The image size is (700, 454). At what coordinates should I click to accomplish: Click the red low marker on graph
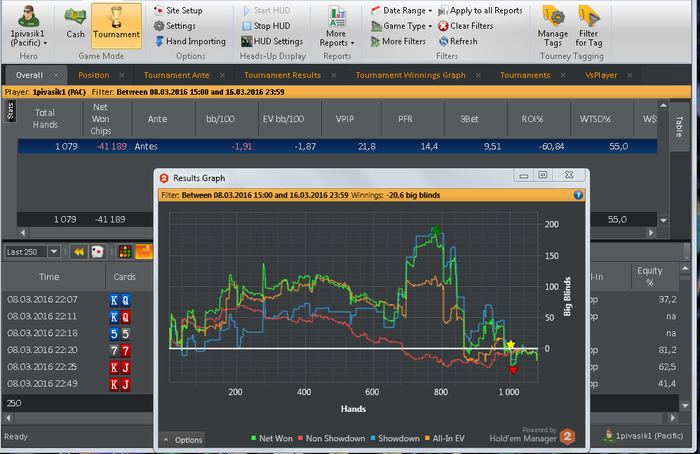pyautogui.click(x=513, y=370)
